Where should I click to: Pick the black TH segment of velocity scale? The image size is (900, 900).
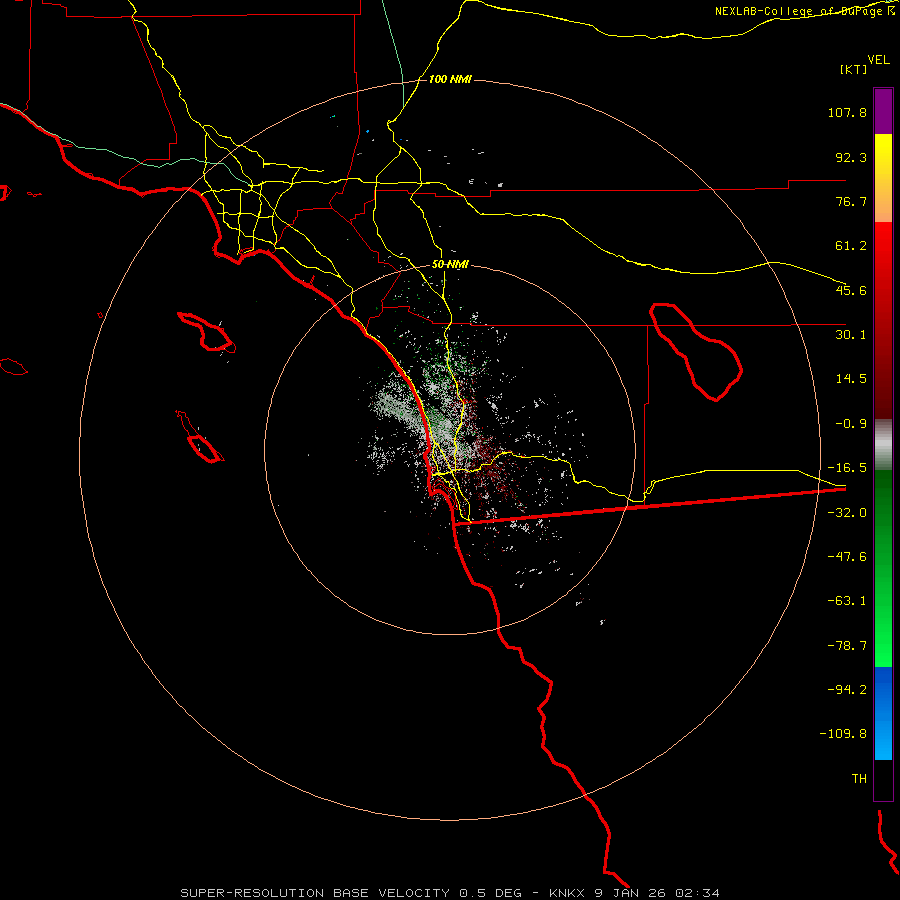coord(883,779)
